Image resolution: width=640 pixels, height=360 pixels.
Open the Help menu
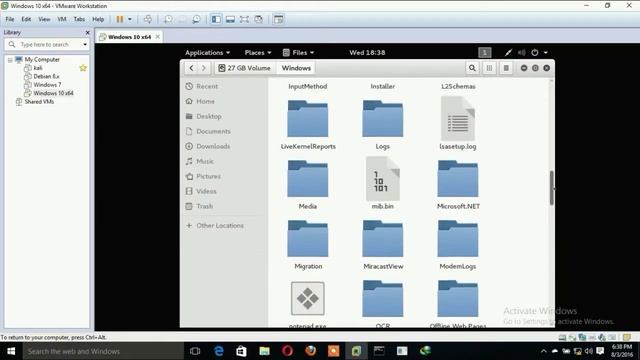[98, 19]
